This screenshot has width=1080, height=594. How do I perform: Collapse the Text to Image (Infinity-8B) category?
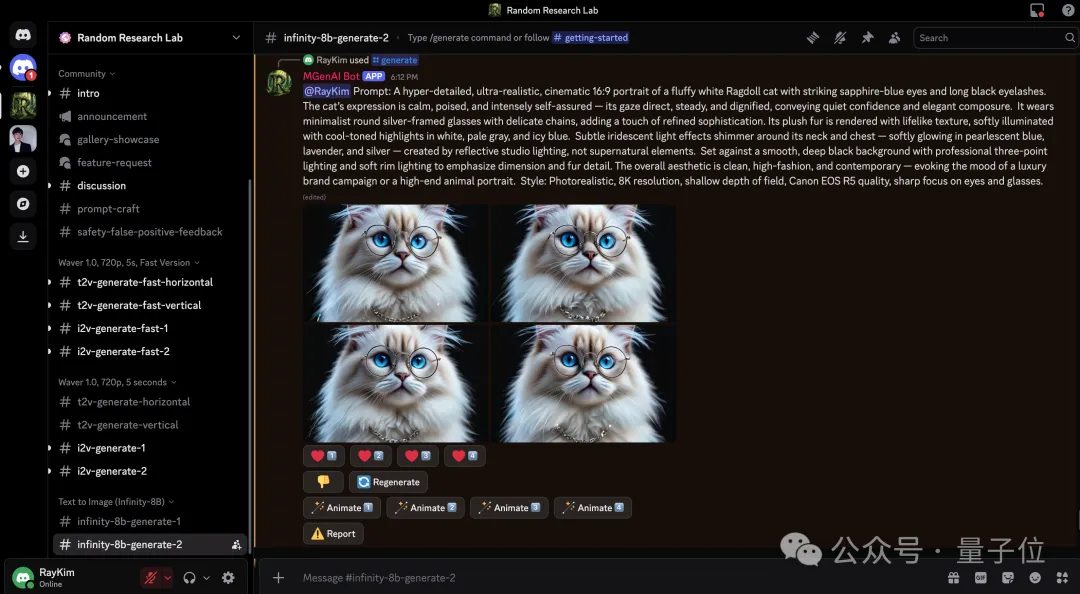[x=115, y=501]
